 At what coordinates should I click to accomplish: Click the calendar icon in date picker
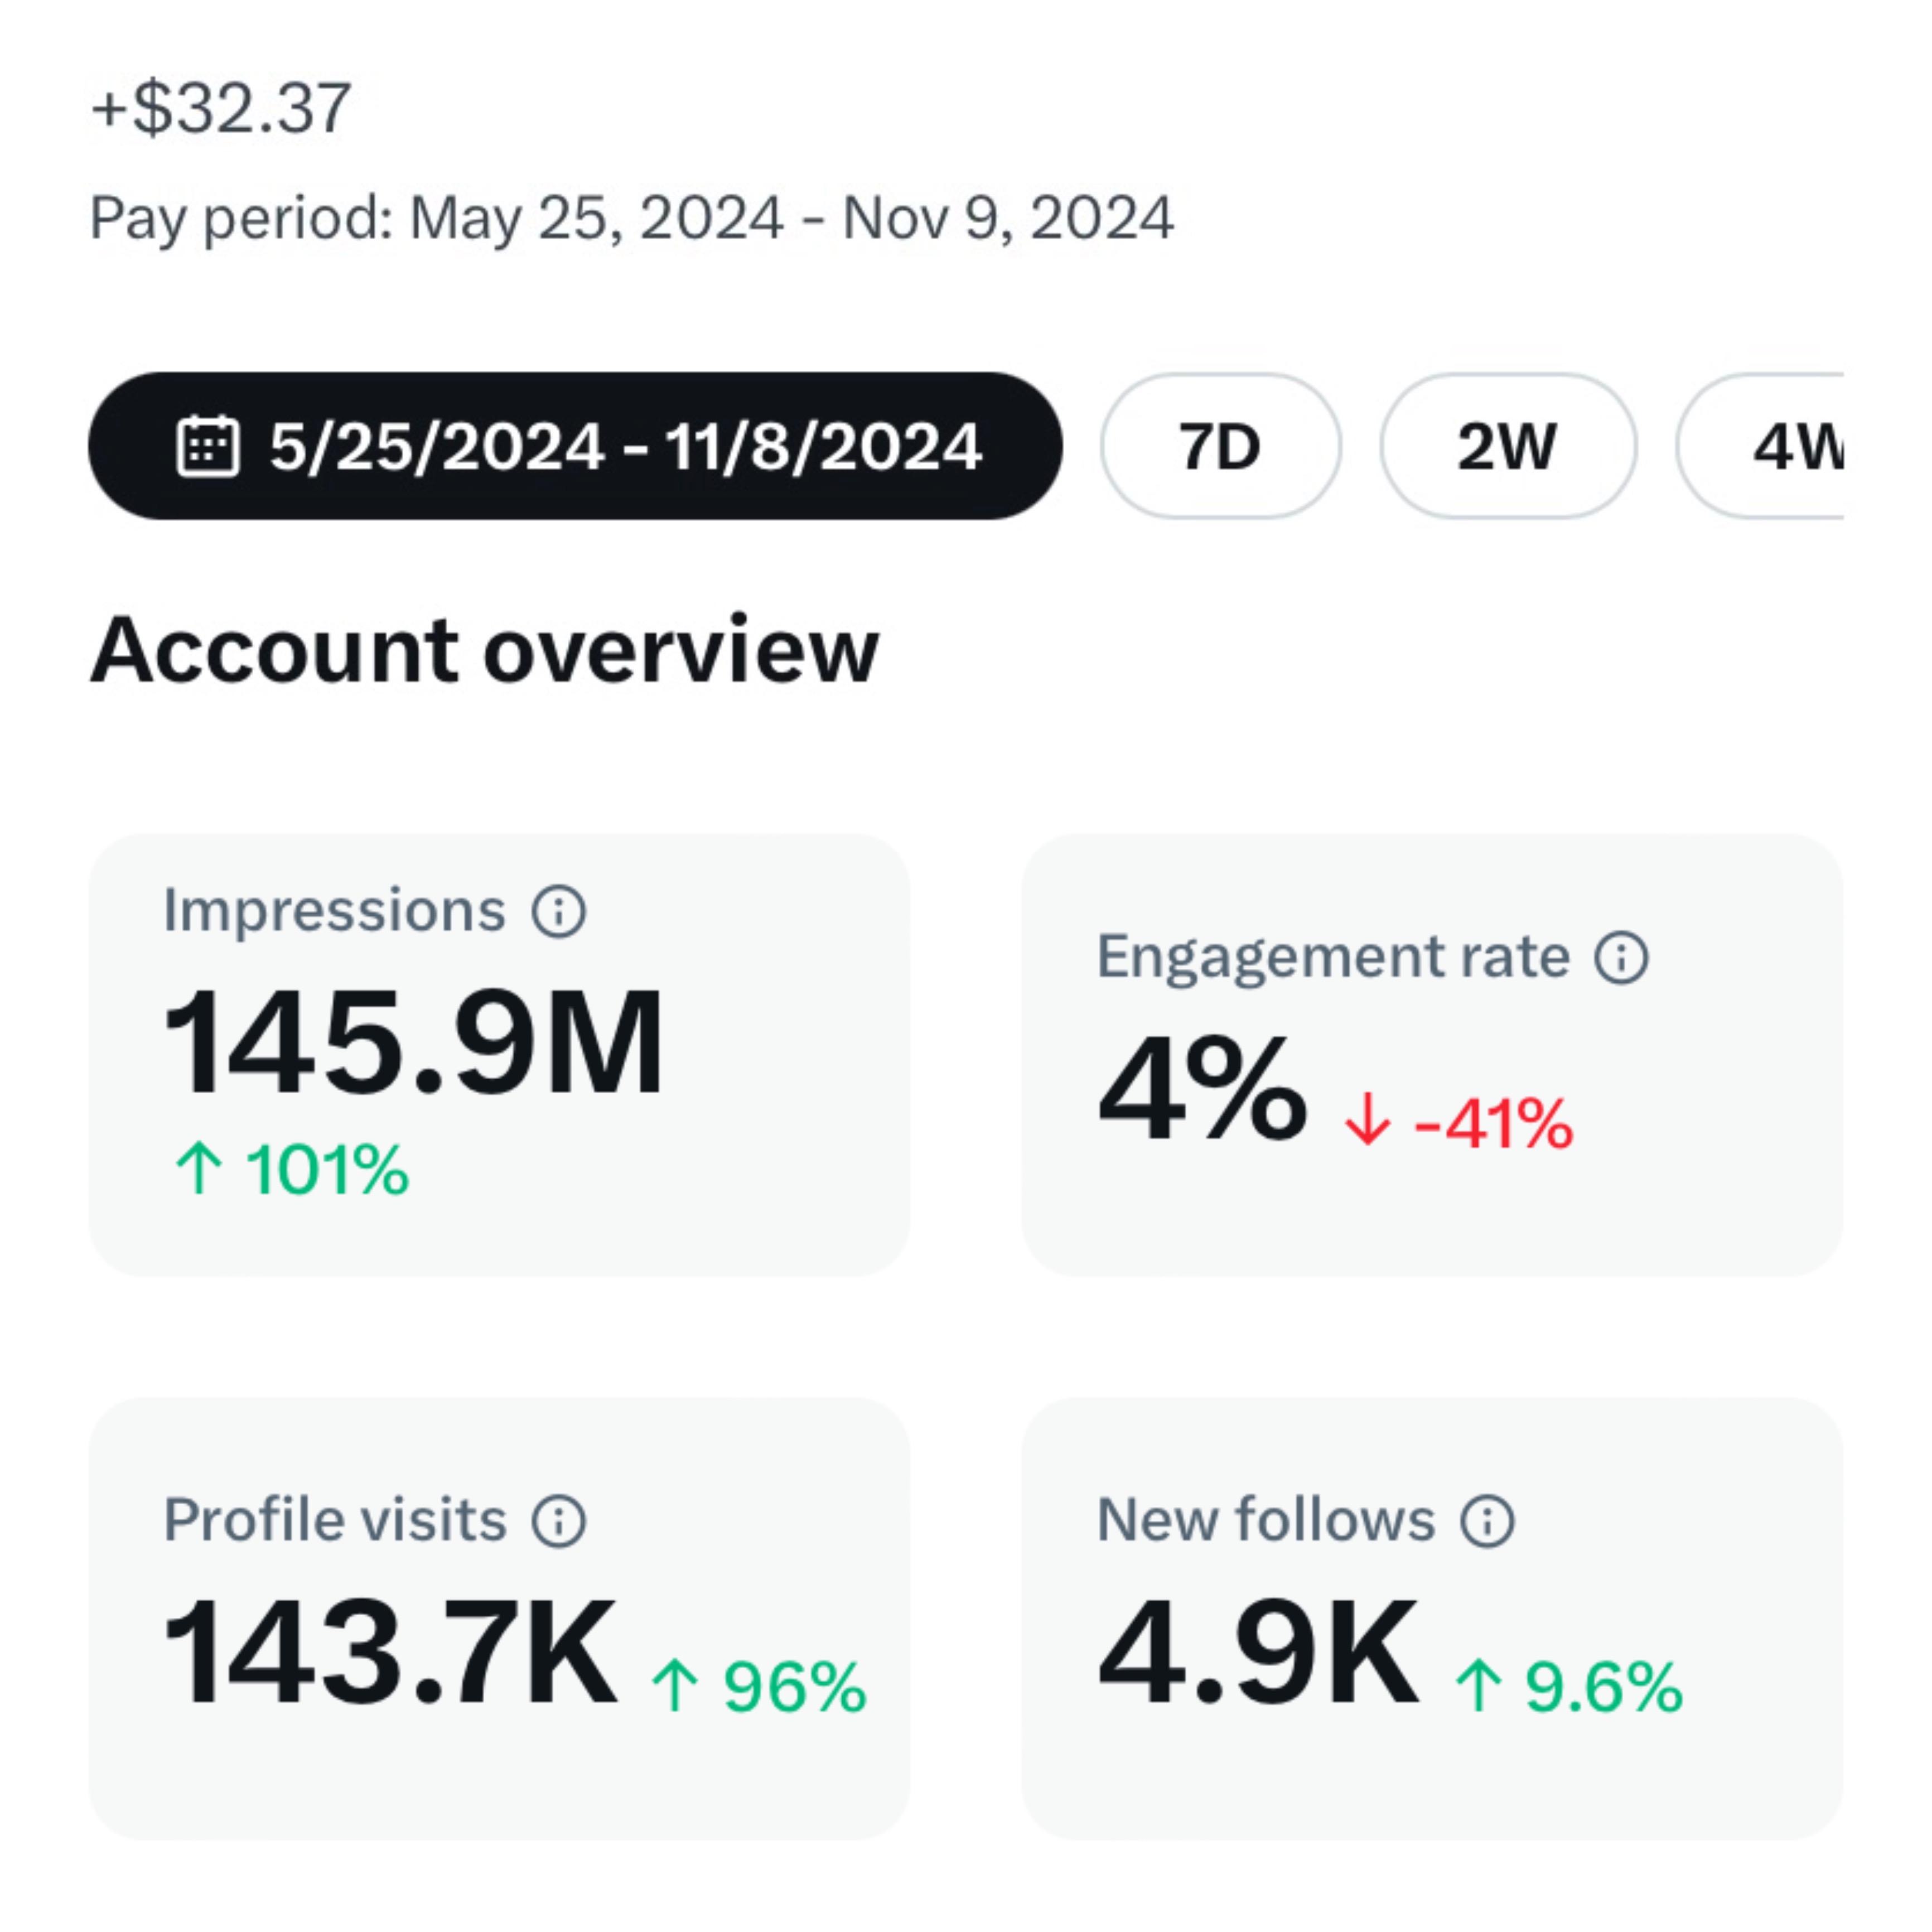[208, 446]
